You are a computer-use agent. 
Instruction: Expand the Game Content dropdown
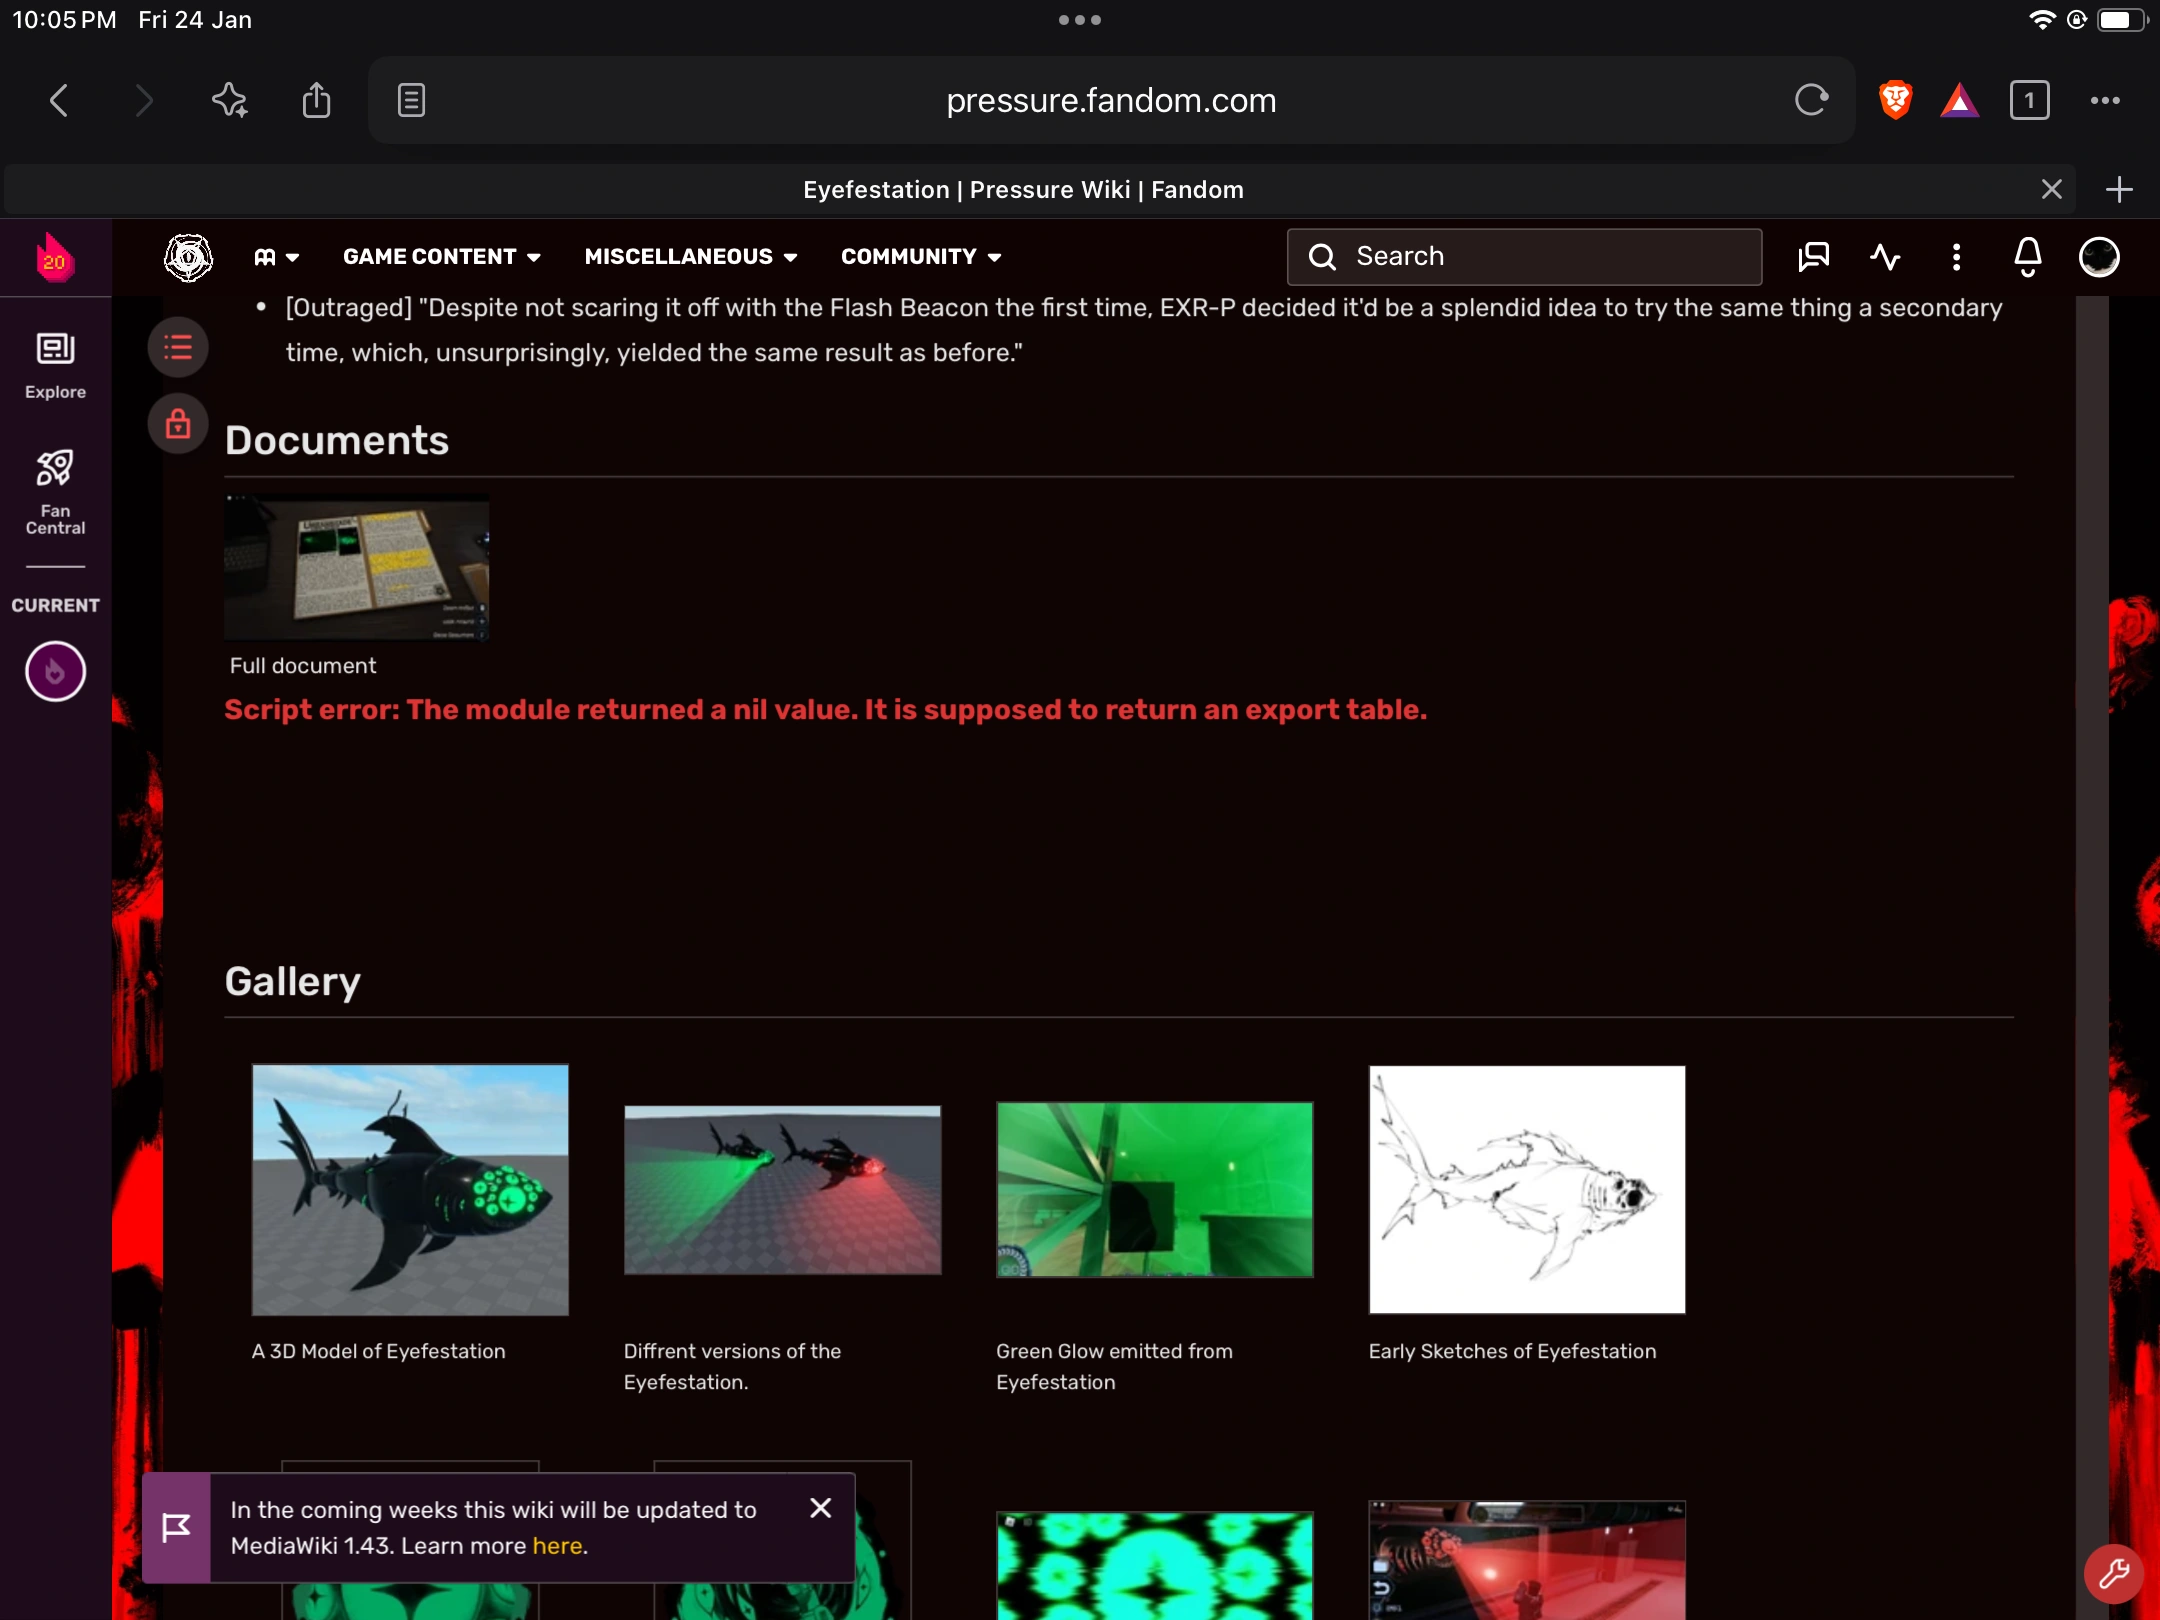pos(441,257)
